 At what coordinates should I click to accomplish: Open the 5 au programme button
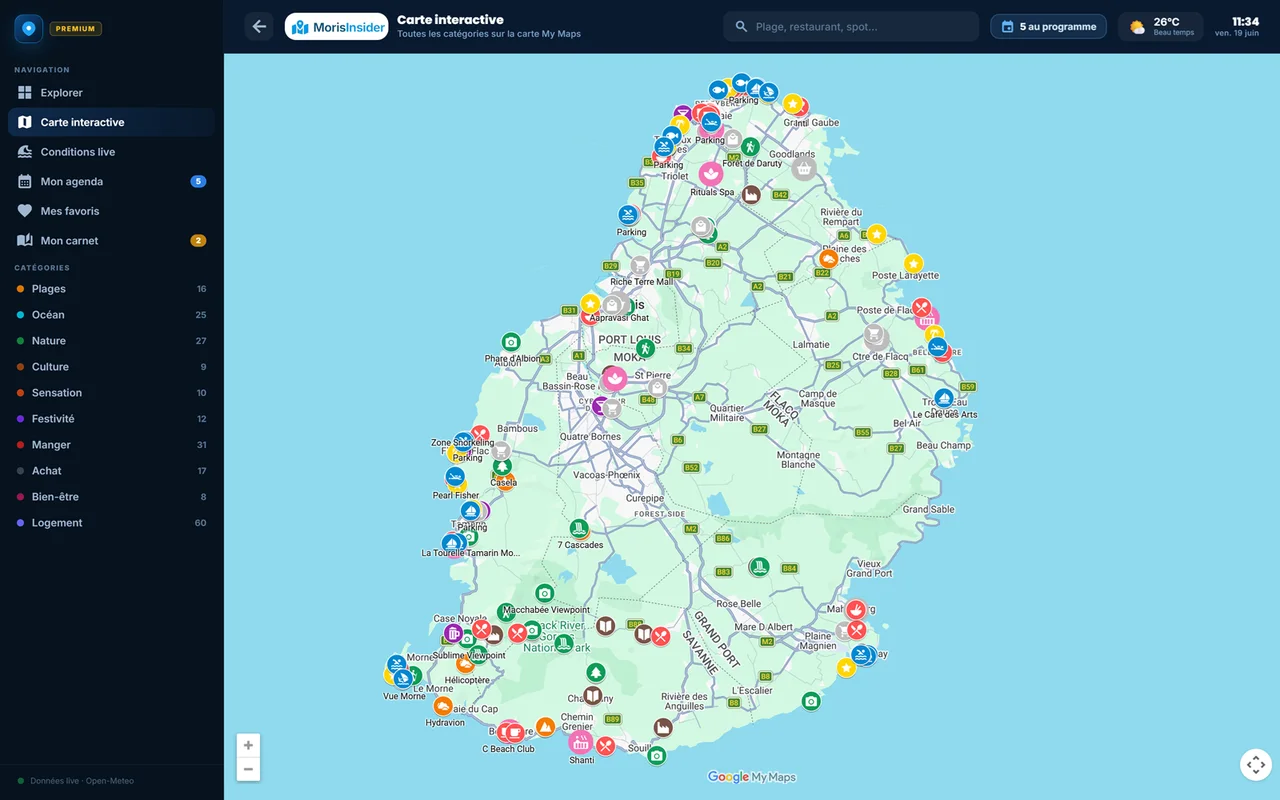click(1049, 27)
